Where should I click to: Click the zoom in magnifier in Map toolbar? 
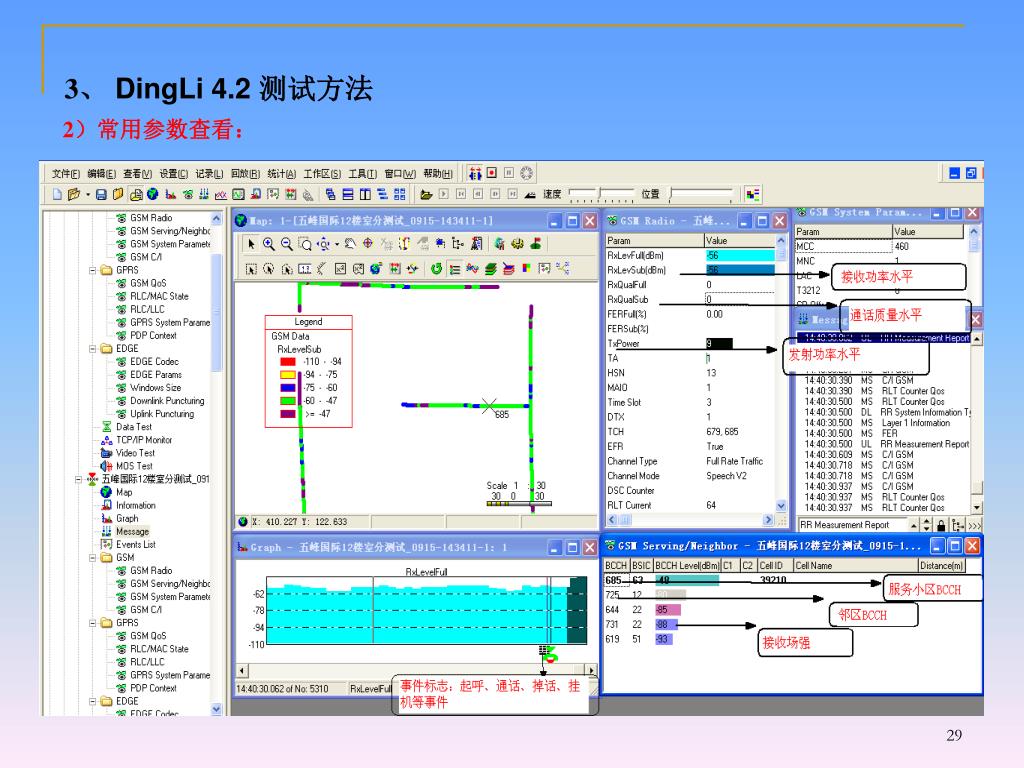(269, 244)
